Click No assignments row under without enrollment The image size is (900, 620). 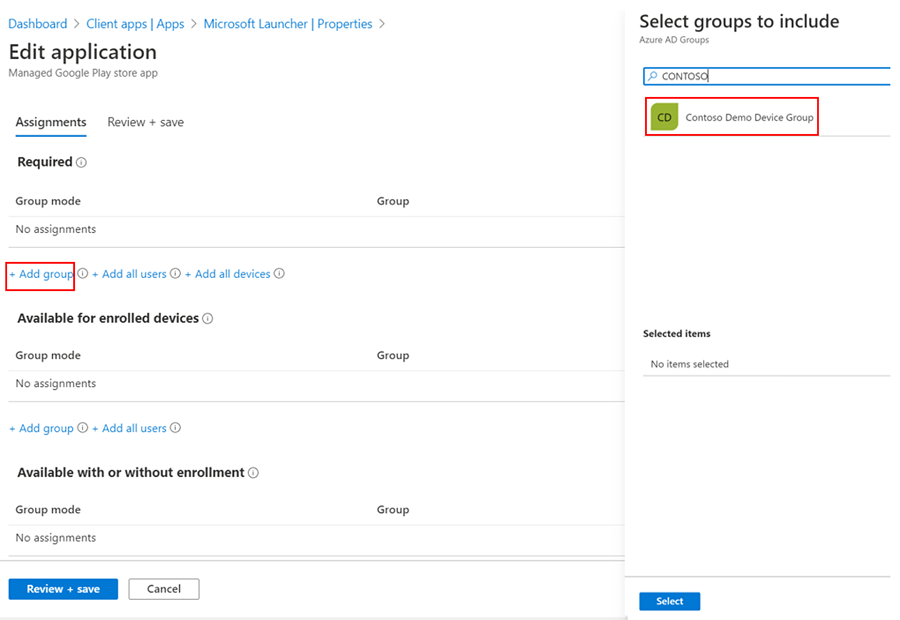point(316,538)
